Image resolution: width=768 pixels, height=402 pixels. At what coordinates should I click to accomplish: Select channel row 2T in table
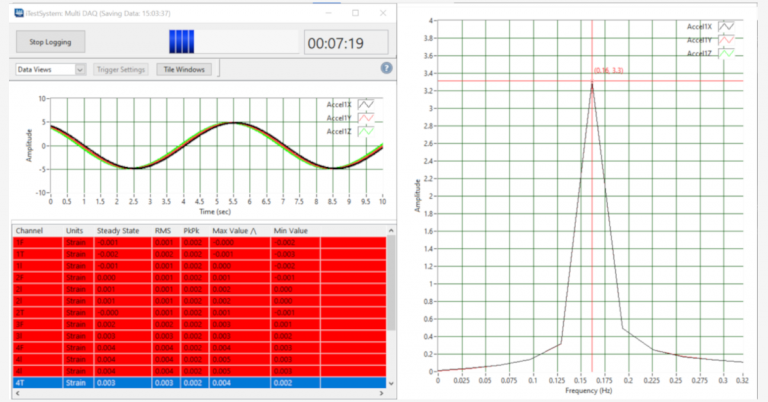pos(199,312)
